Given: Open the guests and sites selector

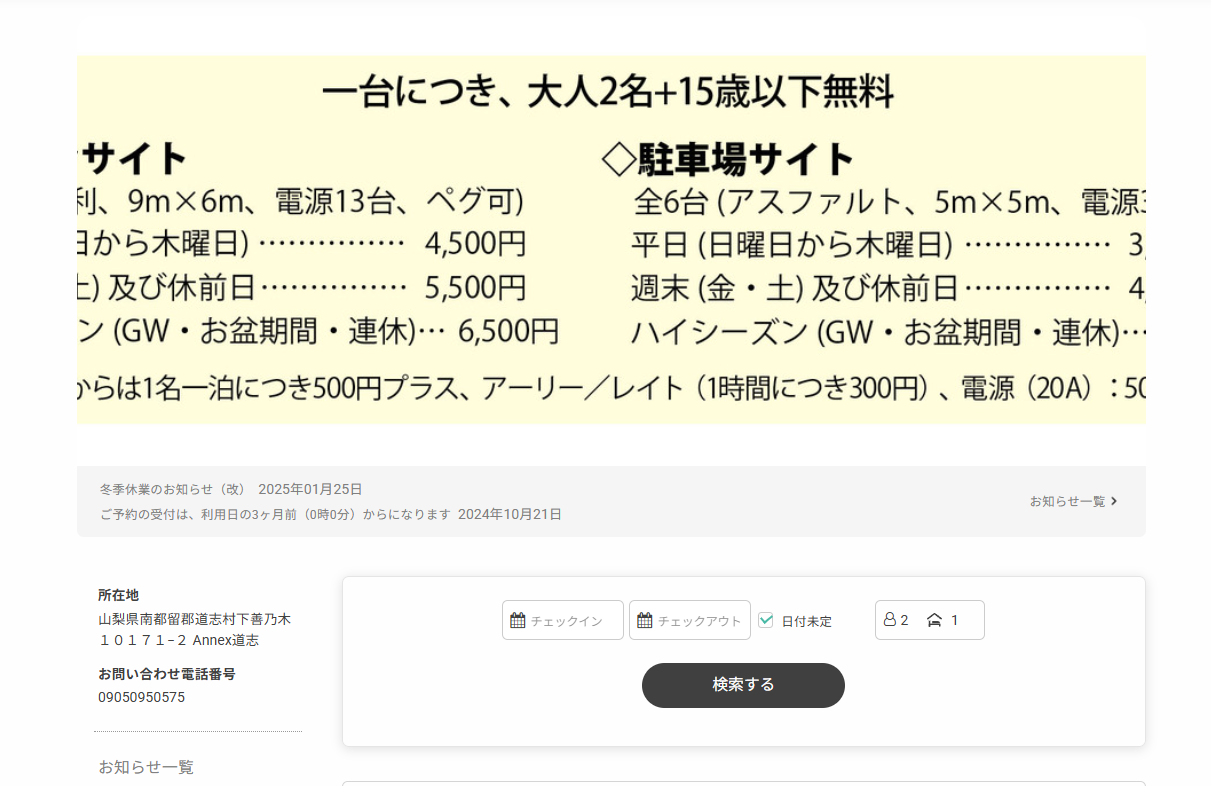Looking at the screenshot, I should (929, 620).
